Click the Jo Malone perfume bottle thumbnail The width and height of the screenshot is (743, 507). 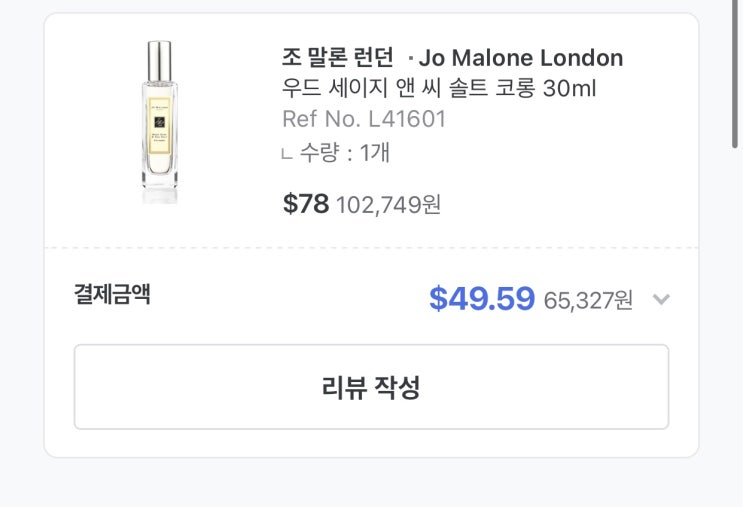pyautogui.click(x=160, y=125)
